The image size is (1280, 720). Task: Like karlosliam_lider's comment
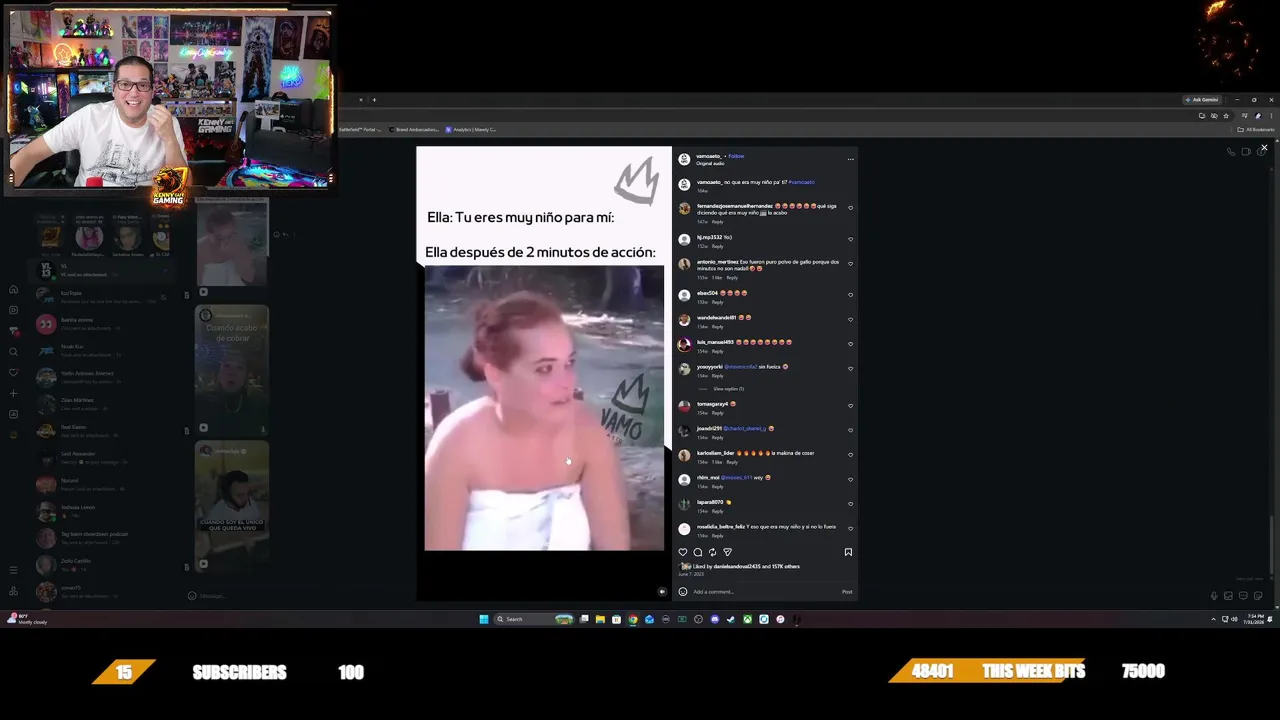pos(850,455)
